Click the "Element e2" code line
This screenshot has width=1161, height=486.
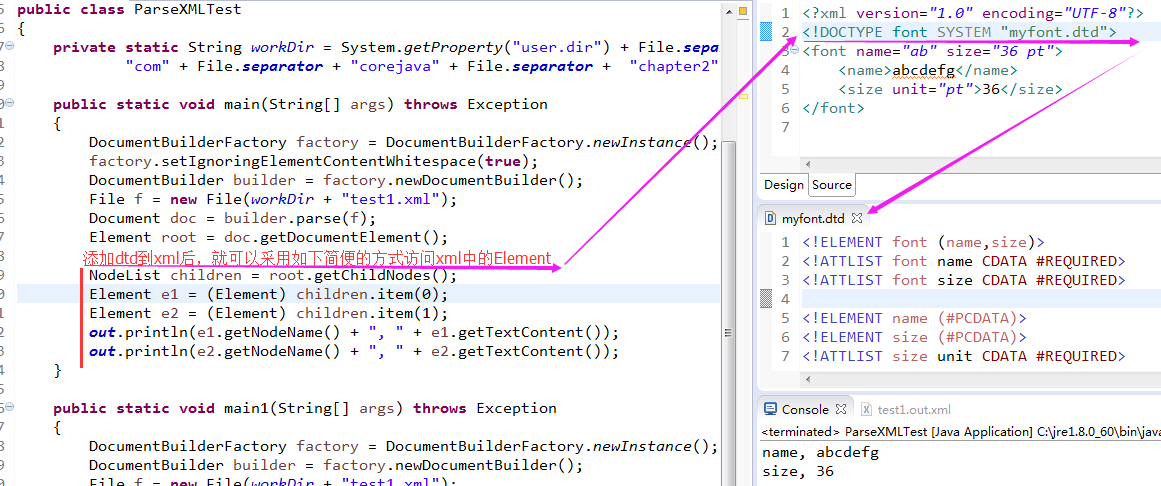(269, 313)
